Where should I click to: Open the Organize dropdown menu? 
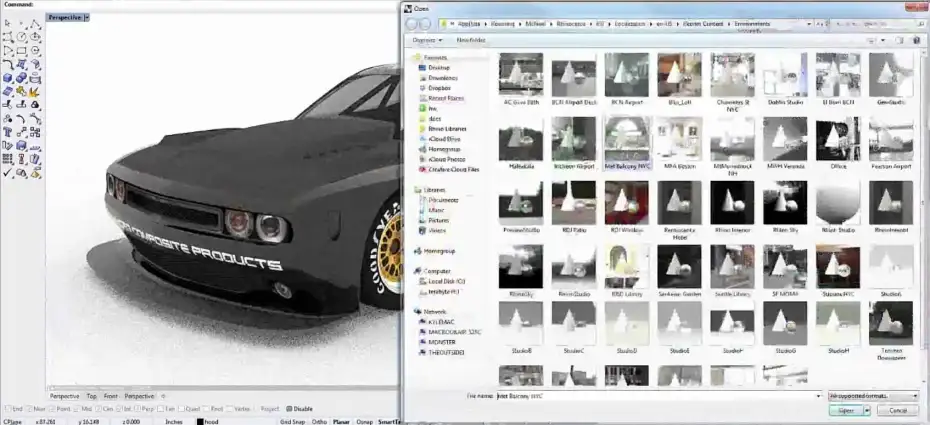coord(428,40)
